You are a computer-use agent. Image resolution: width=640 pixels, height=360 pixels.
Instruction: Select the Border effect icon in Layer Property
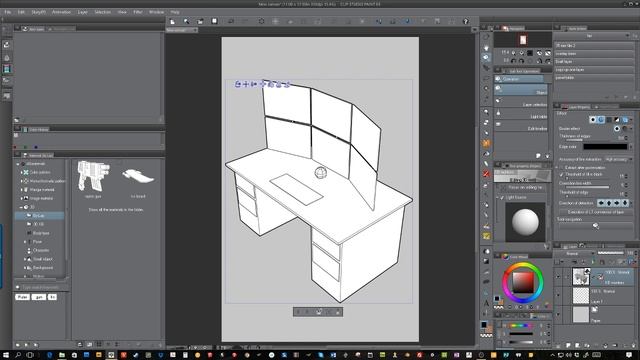click(593, 120)
